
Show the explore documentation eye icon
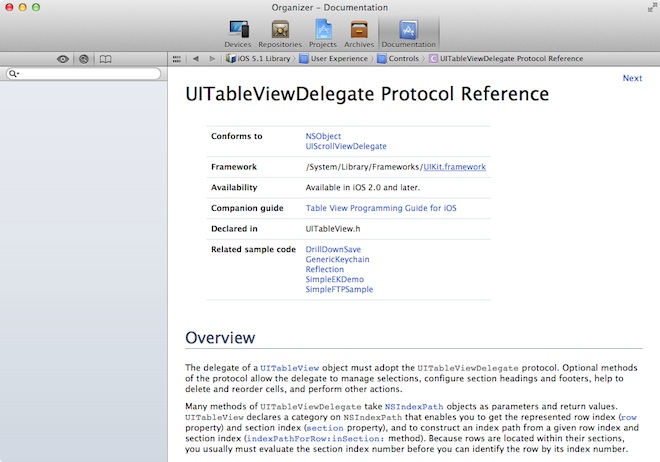click(63, 59)
